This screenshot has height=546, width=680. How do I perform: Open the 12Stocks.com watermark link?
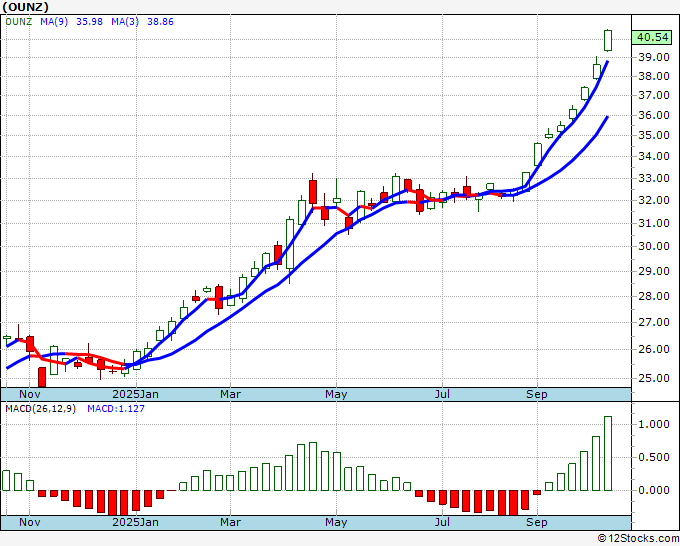click(638, 539)
